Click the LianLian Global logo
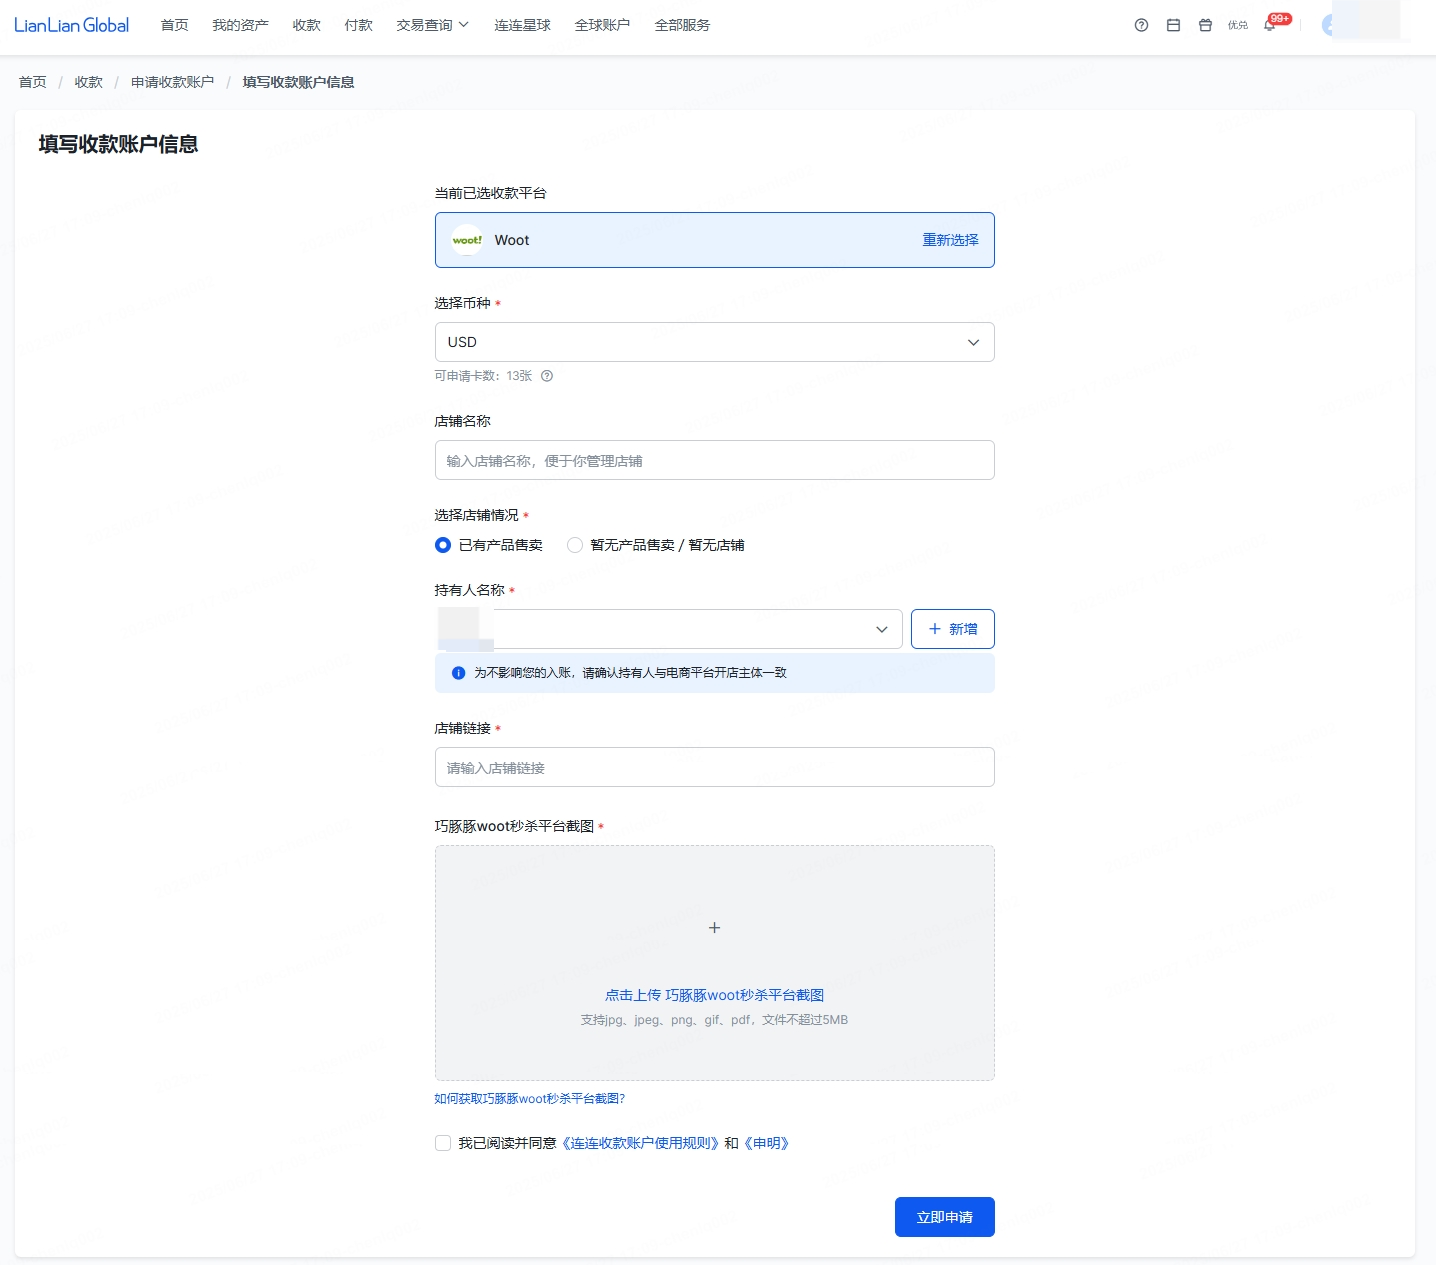The width and height of the screenshot is (1436, 1265). point(72,25)
